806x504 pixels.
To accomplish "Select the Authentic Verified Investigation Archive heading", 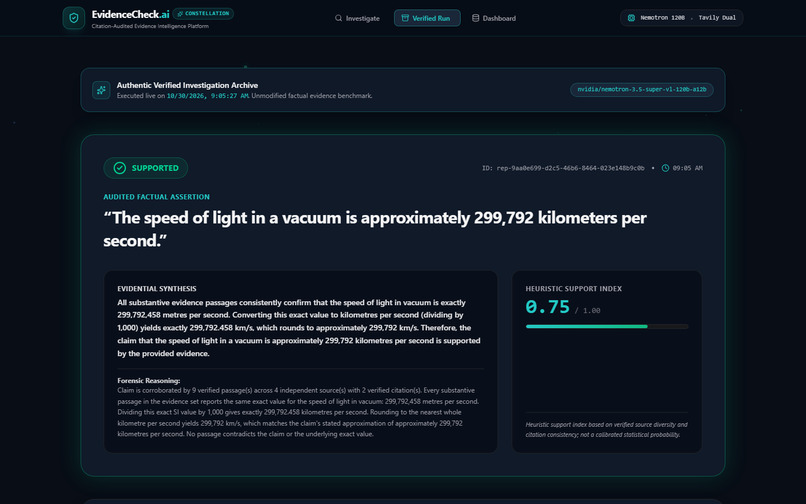I will click(x=187, y=85).
